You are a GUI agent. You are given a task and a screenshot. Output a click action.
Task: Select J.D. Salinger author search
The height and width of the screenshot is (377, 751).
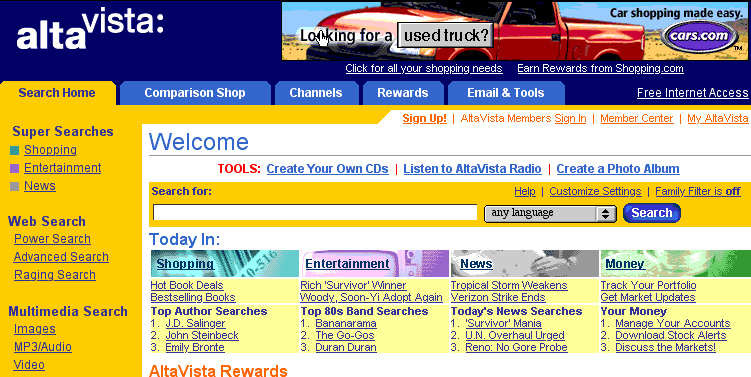(x=195, y=323)
